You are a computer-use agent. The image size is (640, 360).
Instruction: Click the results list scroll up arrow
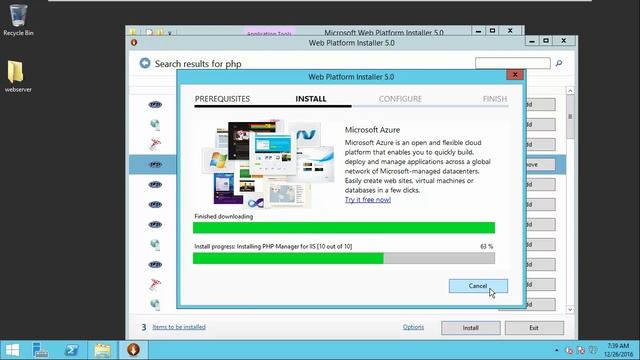pos(570,91)
